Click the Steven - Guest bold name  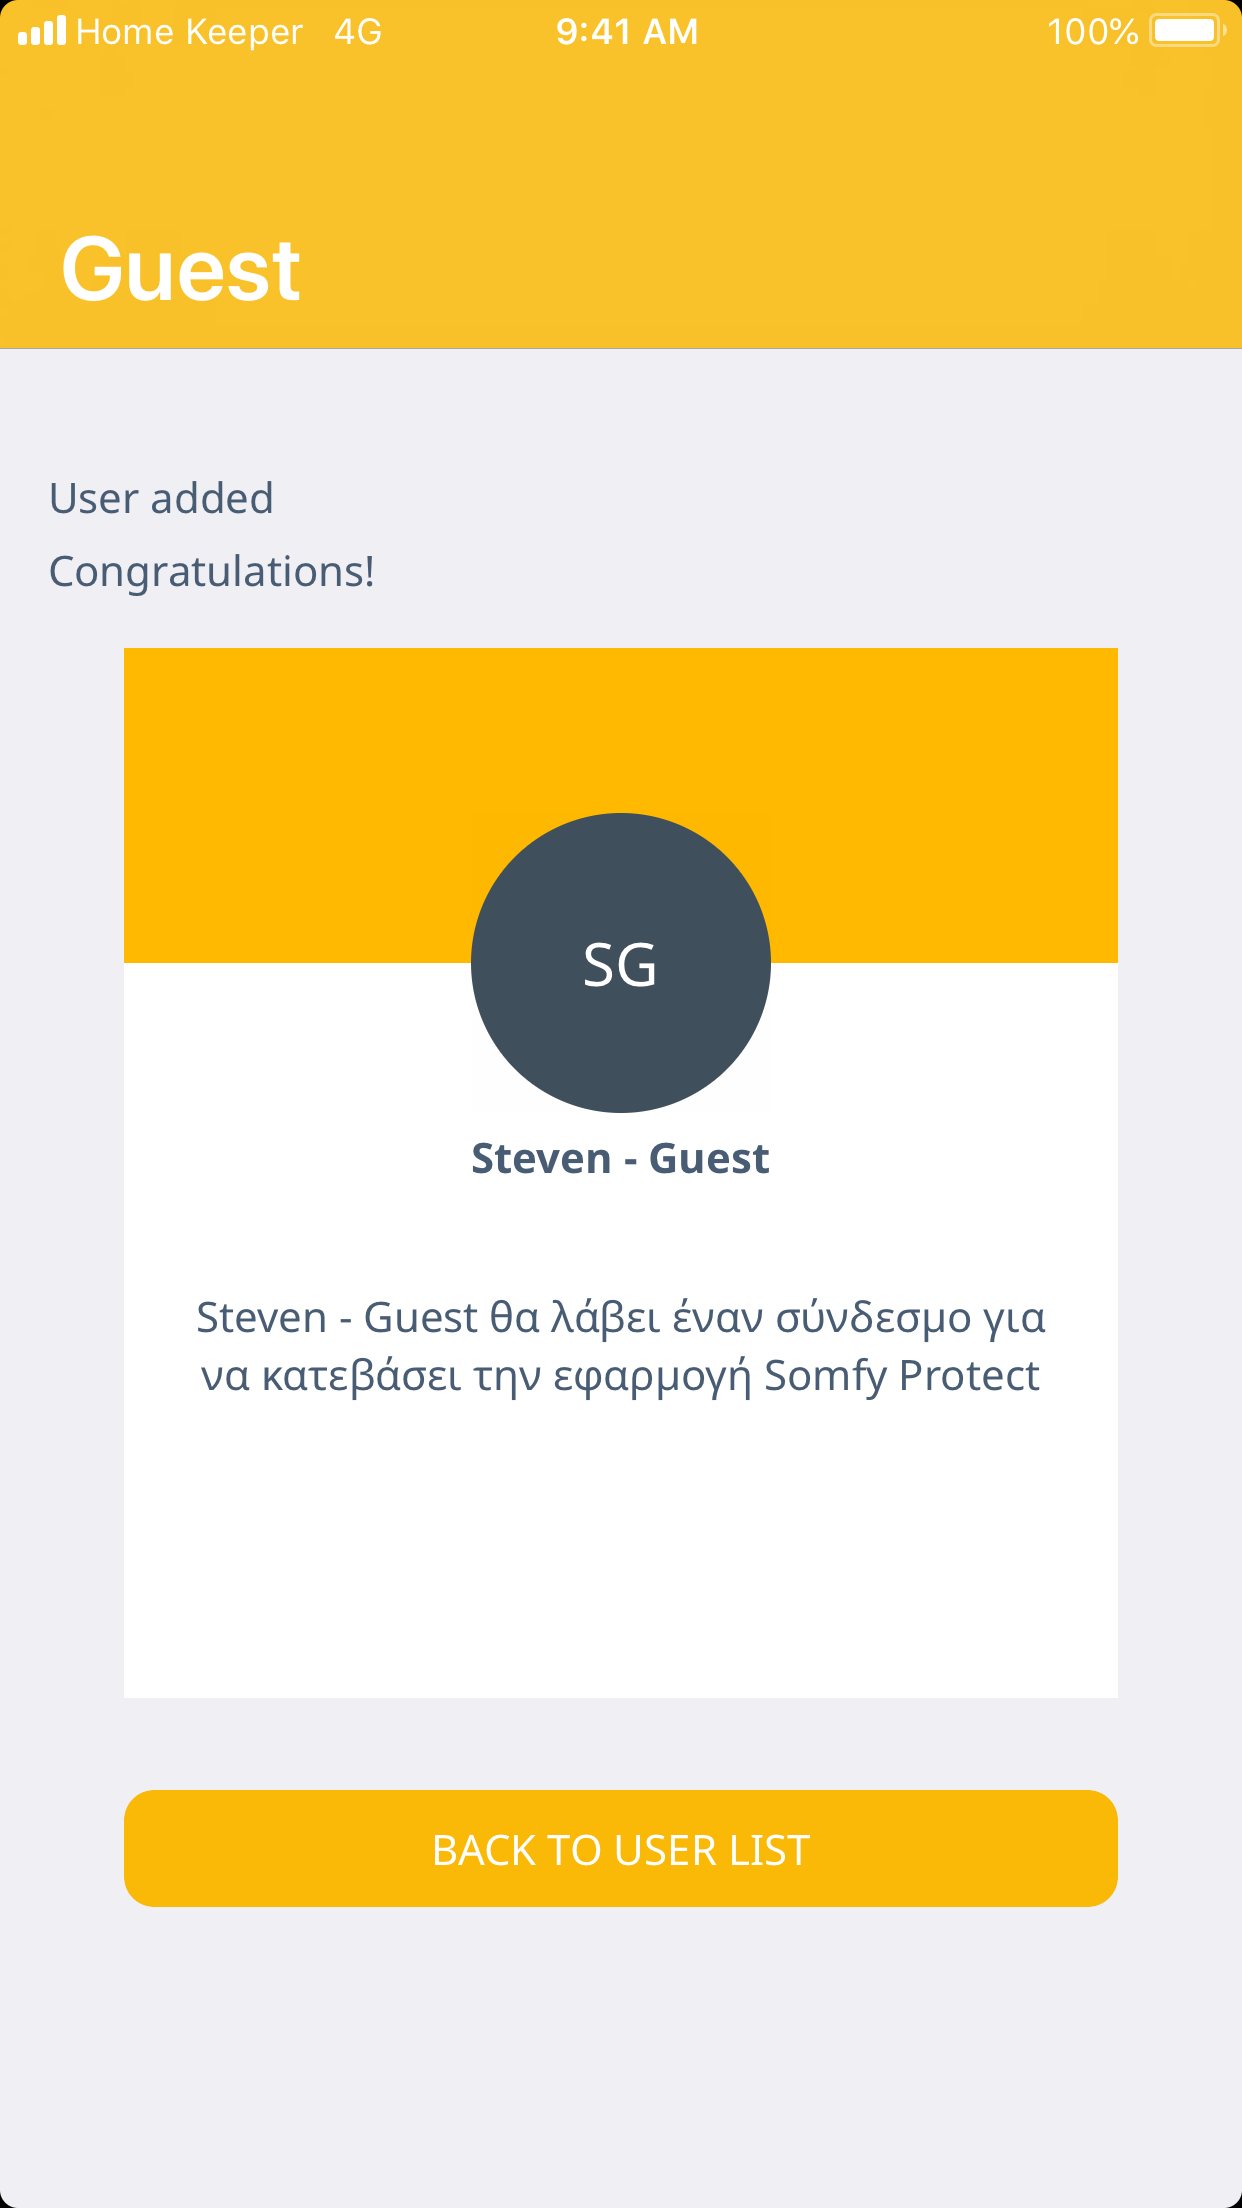(x=620, y=1159)
